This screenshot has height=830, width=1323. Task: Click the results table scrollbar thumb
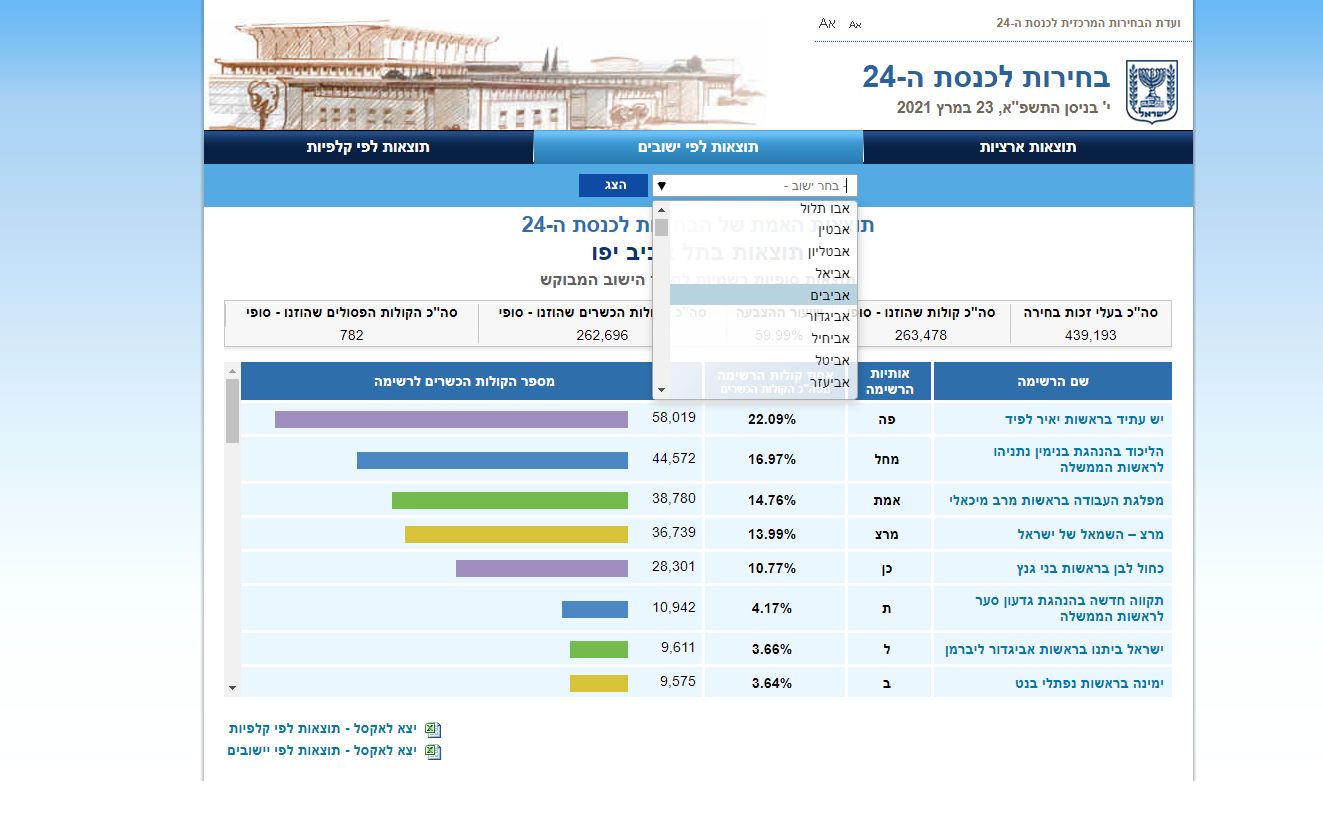pyautogui.click(x=232, y=410)
